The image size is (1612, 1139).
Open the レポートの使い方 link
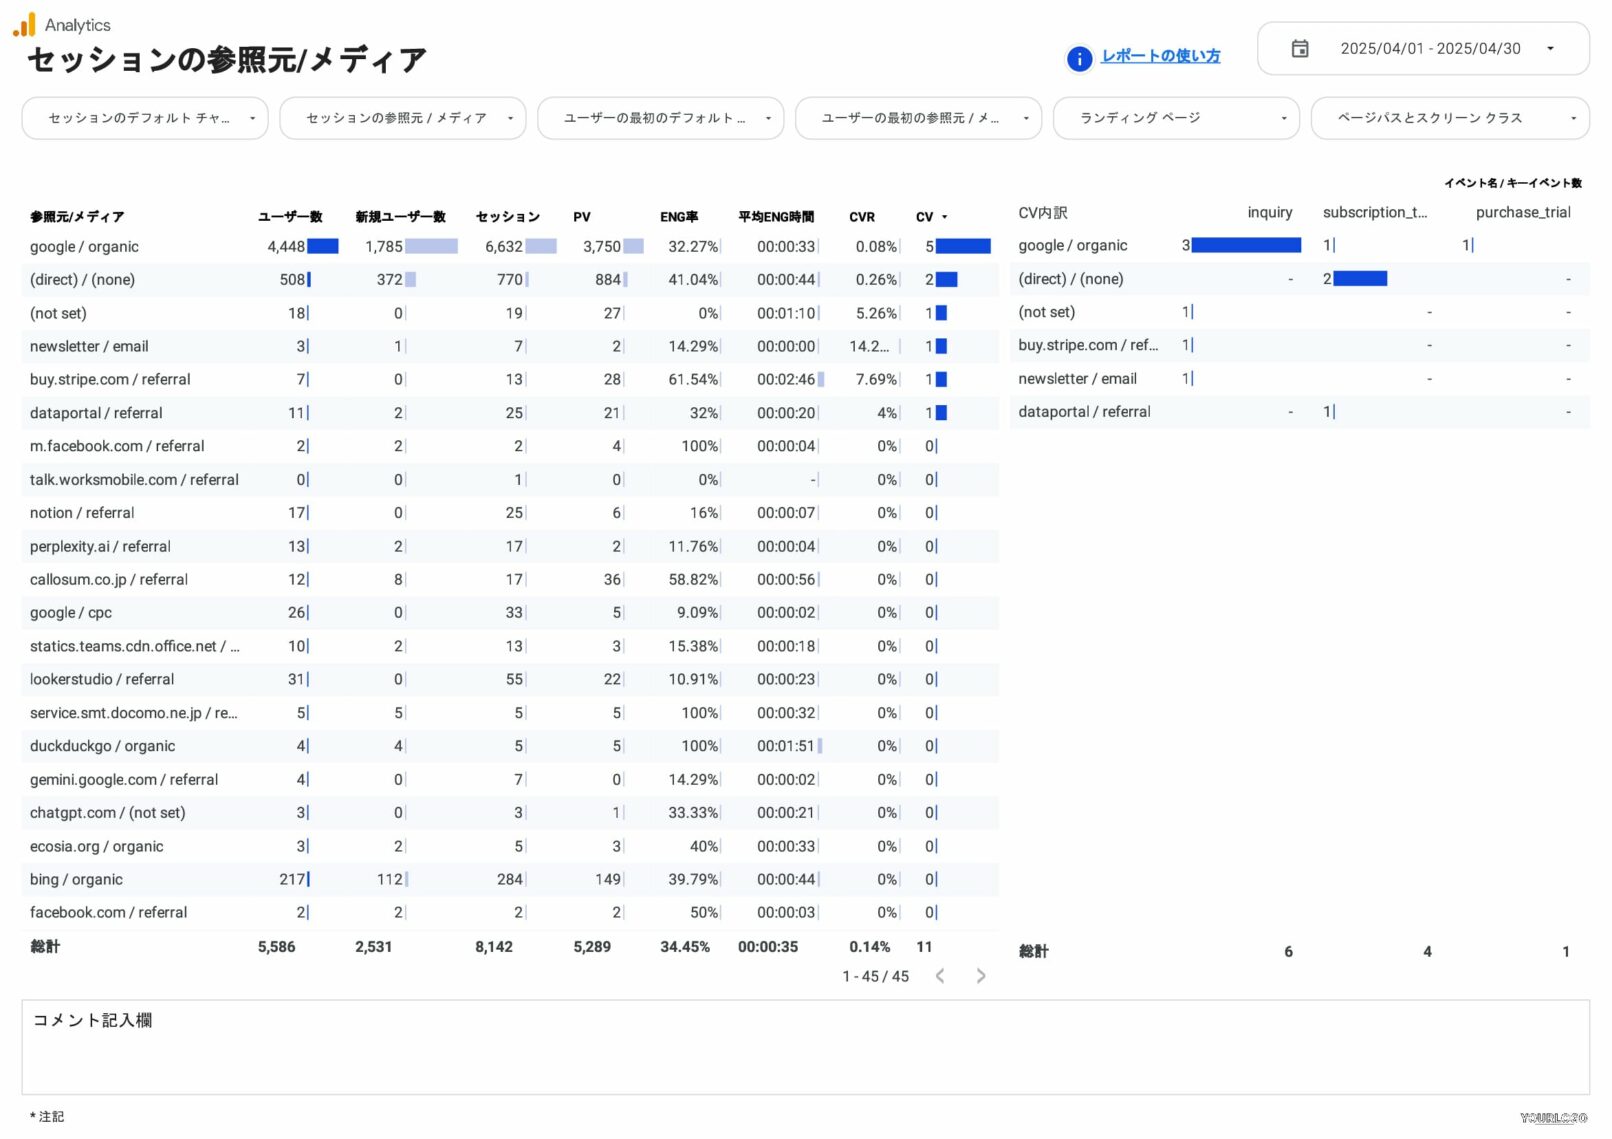click(x=1160, y=56)
